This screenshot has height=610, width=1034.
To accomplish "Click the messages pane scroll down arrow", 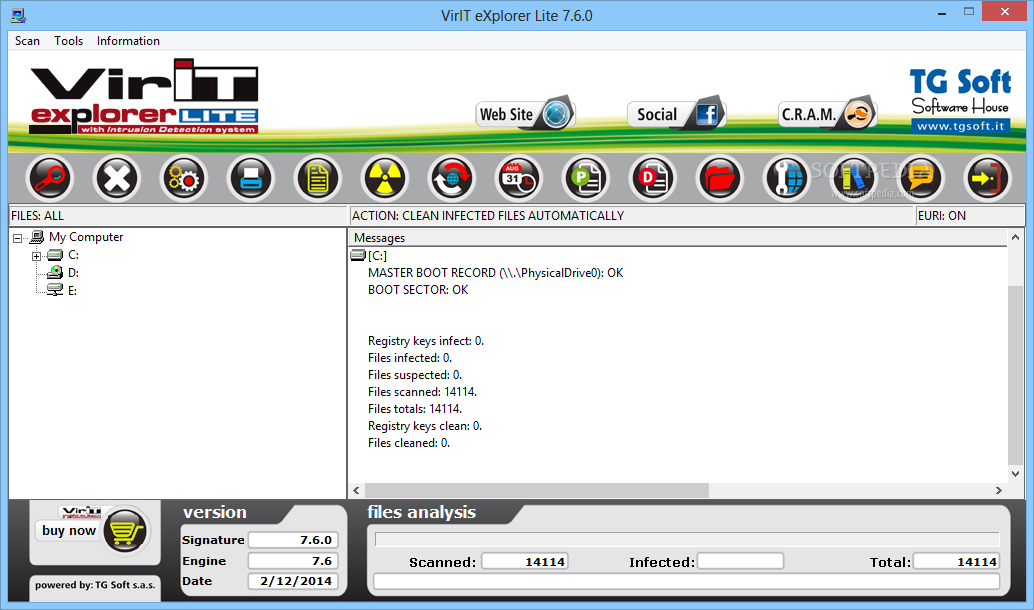I will pos(1016,473).
